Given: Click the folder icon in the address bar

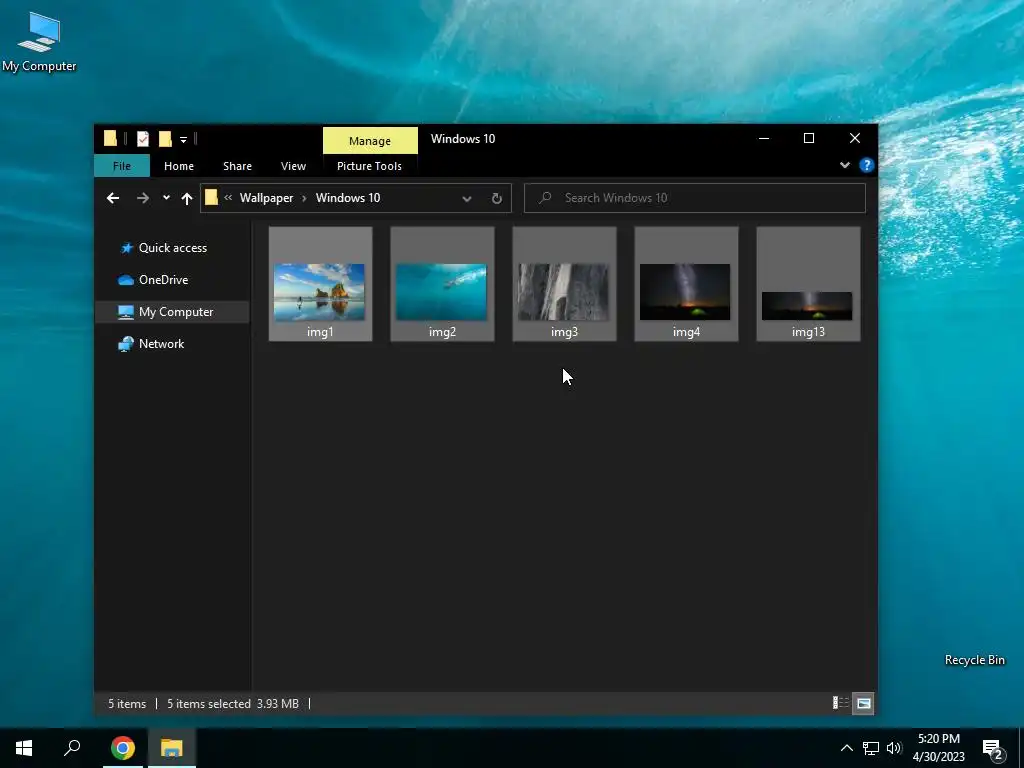Looking at the screenshot, I should pos(211,197).
